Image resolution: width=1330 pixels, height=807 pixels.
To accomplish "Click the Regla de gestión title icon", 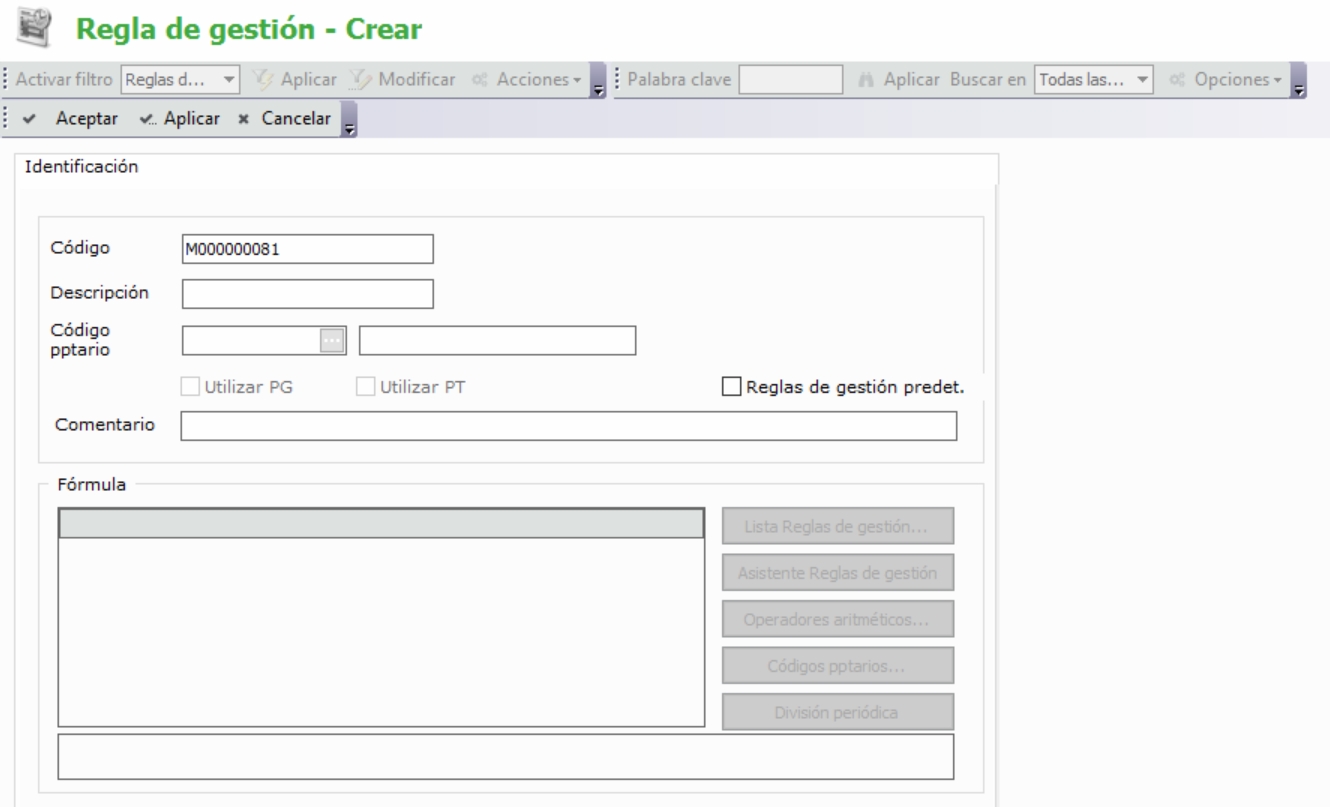I will (x=32, y=28).
